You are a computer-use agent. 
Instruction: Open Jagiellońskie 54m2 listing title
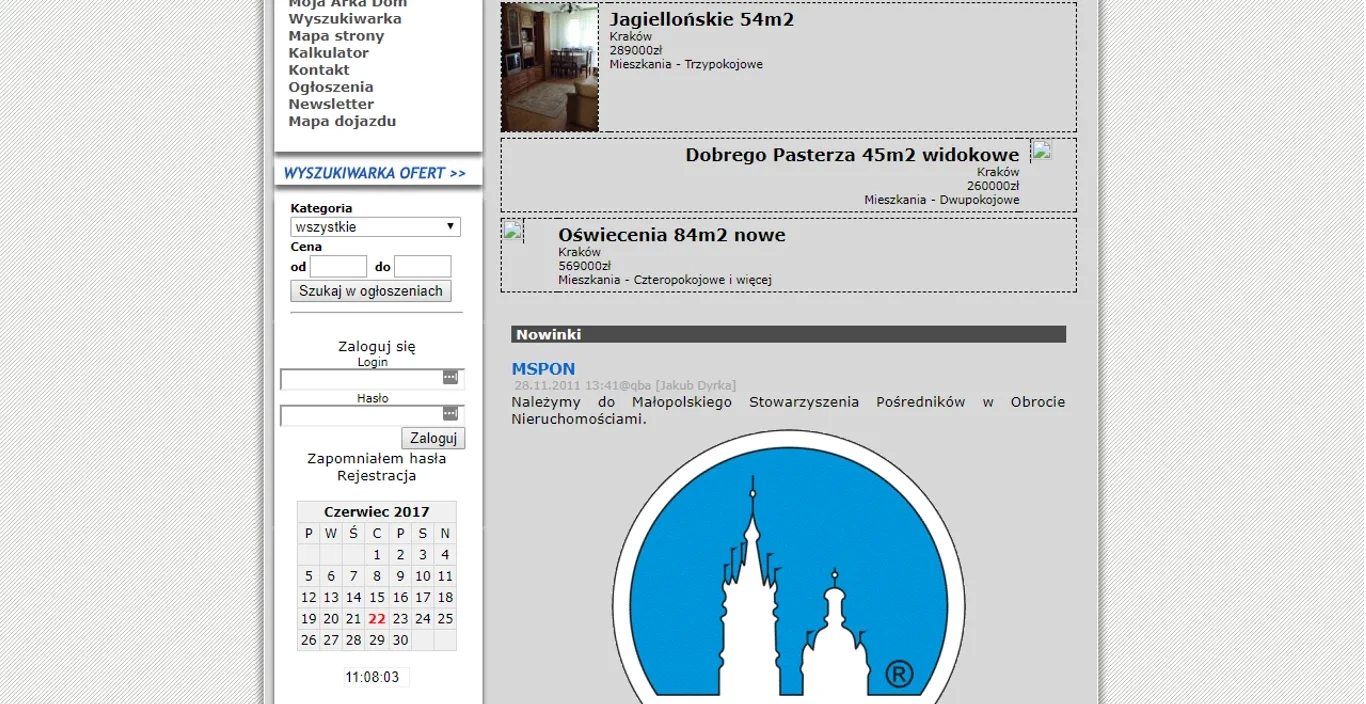702,19
